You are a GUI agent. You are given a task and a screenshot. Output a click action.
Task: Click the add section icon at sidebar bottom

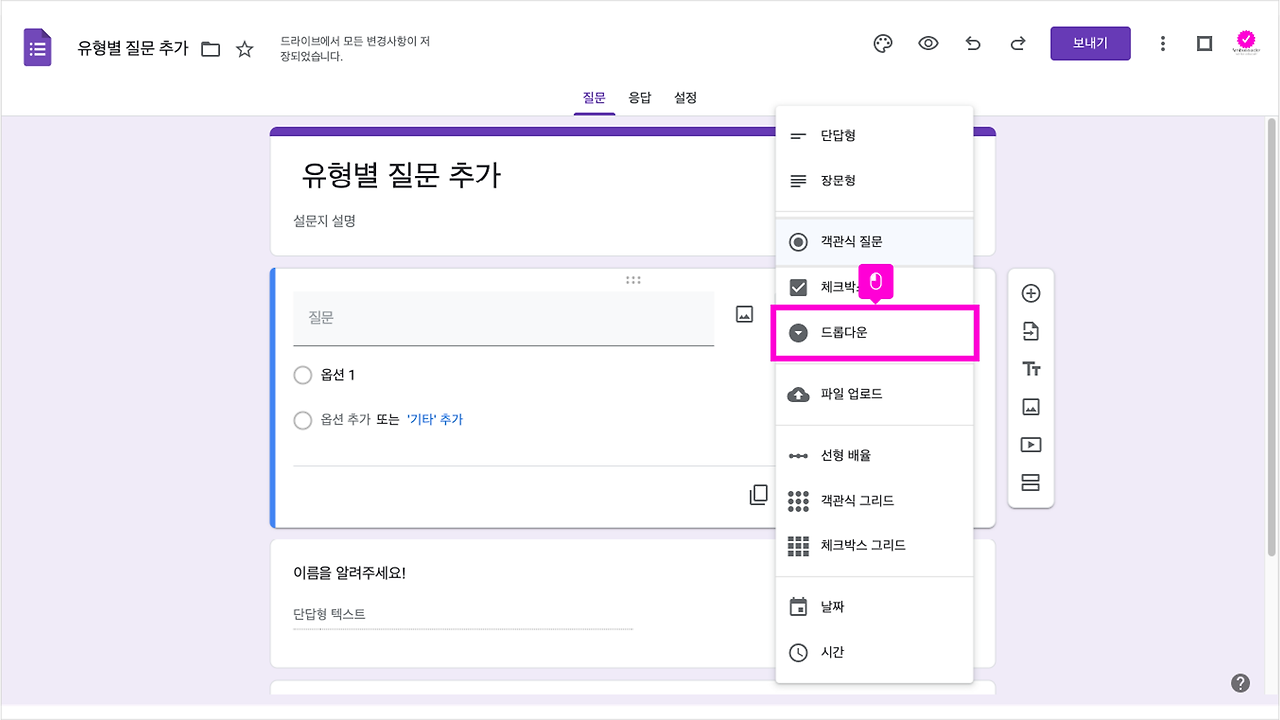pos(1030,482)
